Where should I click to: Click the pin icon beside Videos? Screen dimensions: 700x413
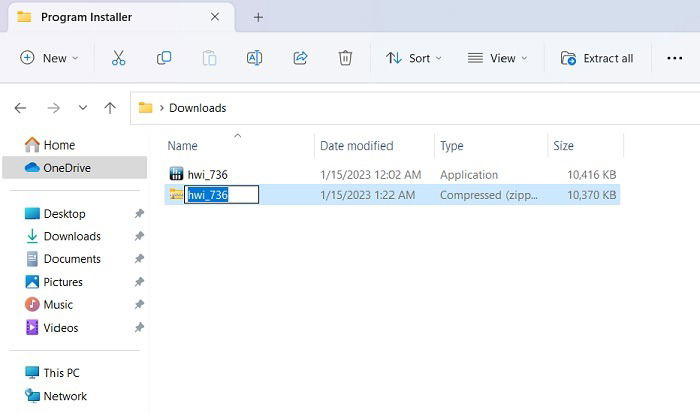tap(139, 328)
